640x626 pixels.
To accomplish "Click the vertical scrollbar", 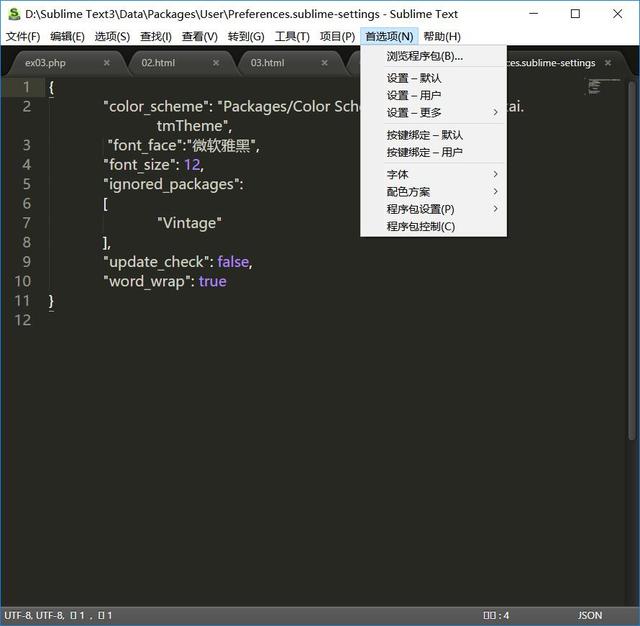I will [x=632, y=260].
